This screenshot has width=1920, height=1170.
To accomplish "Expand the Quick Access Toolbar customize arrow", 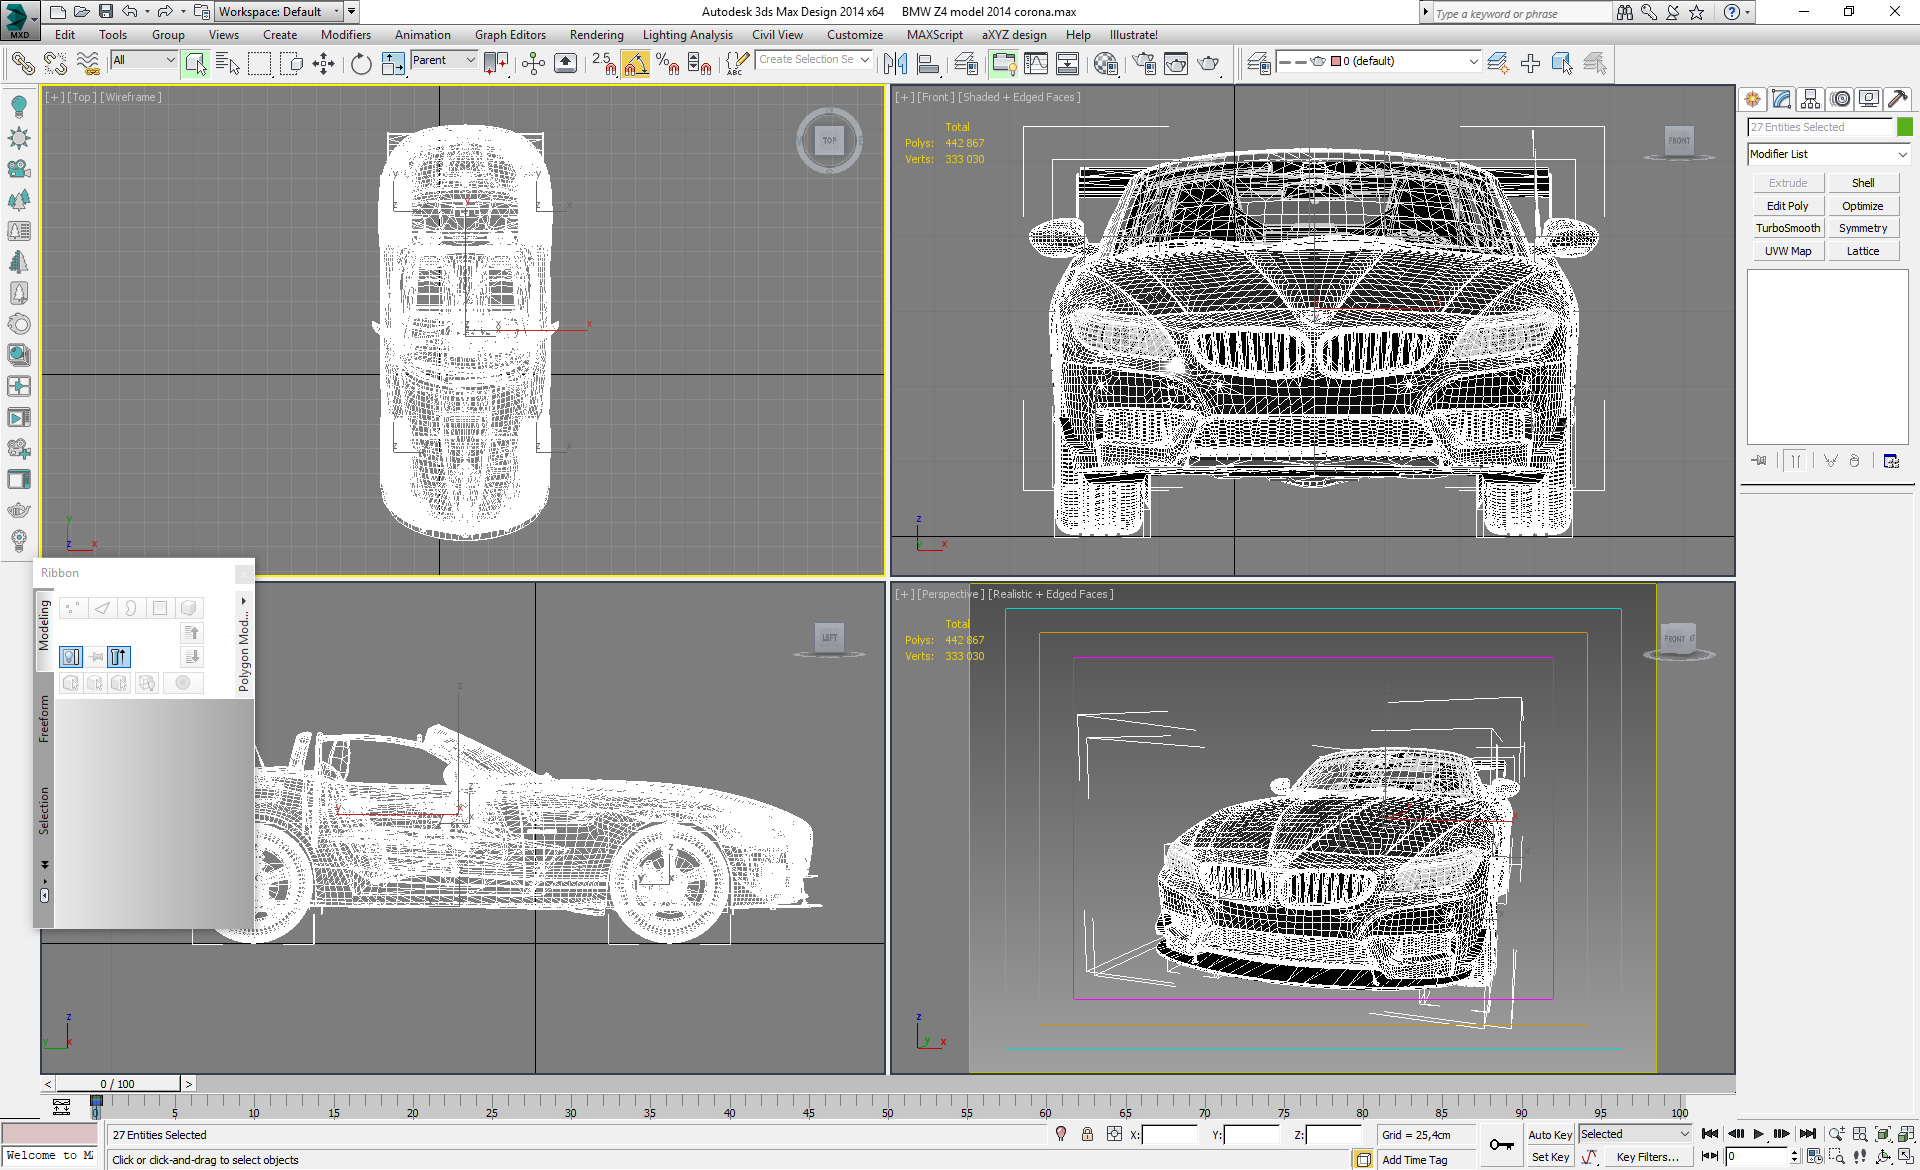I will pos(352,12).
